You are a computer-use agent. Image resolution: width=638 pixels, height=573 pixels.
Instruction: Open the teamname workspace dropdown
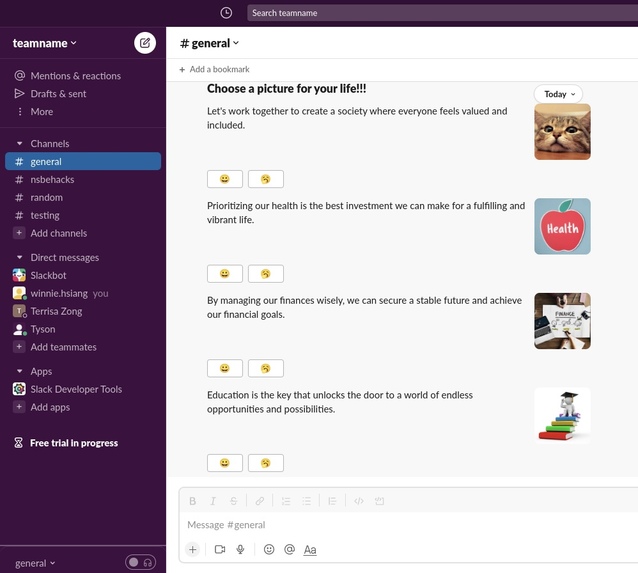pos(44,43)
